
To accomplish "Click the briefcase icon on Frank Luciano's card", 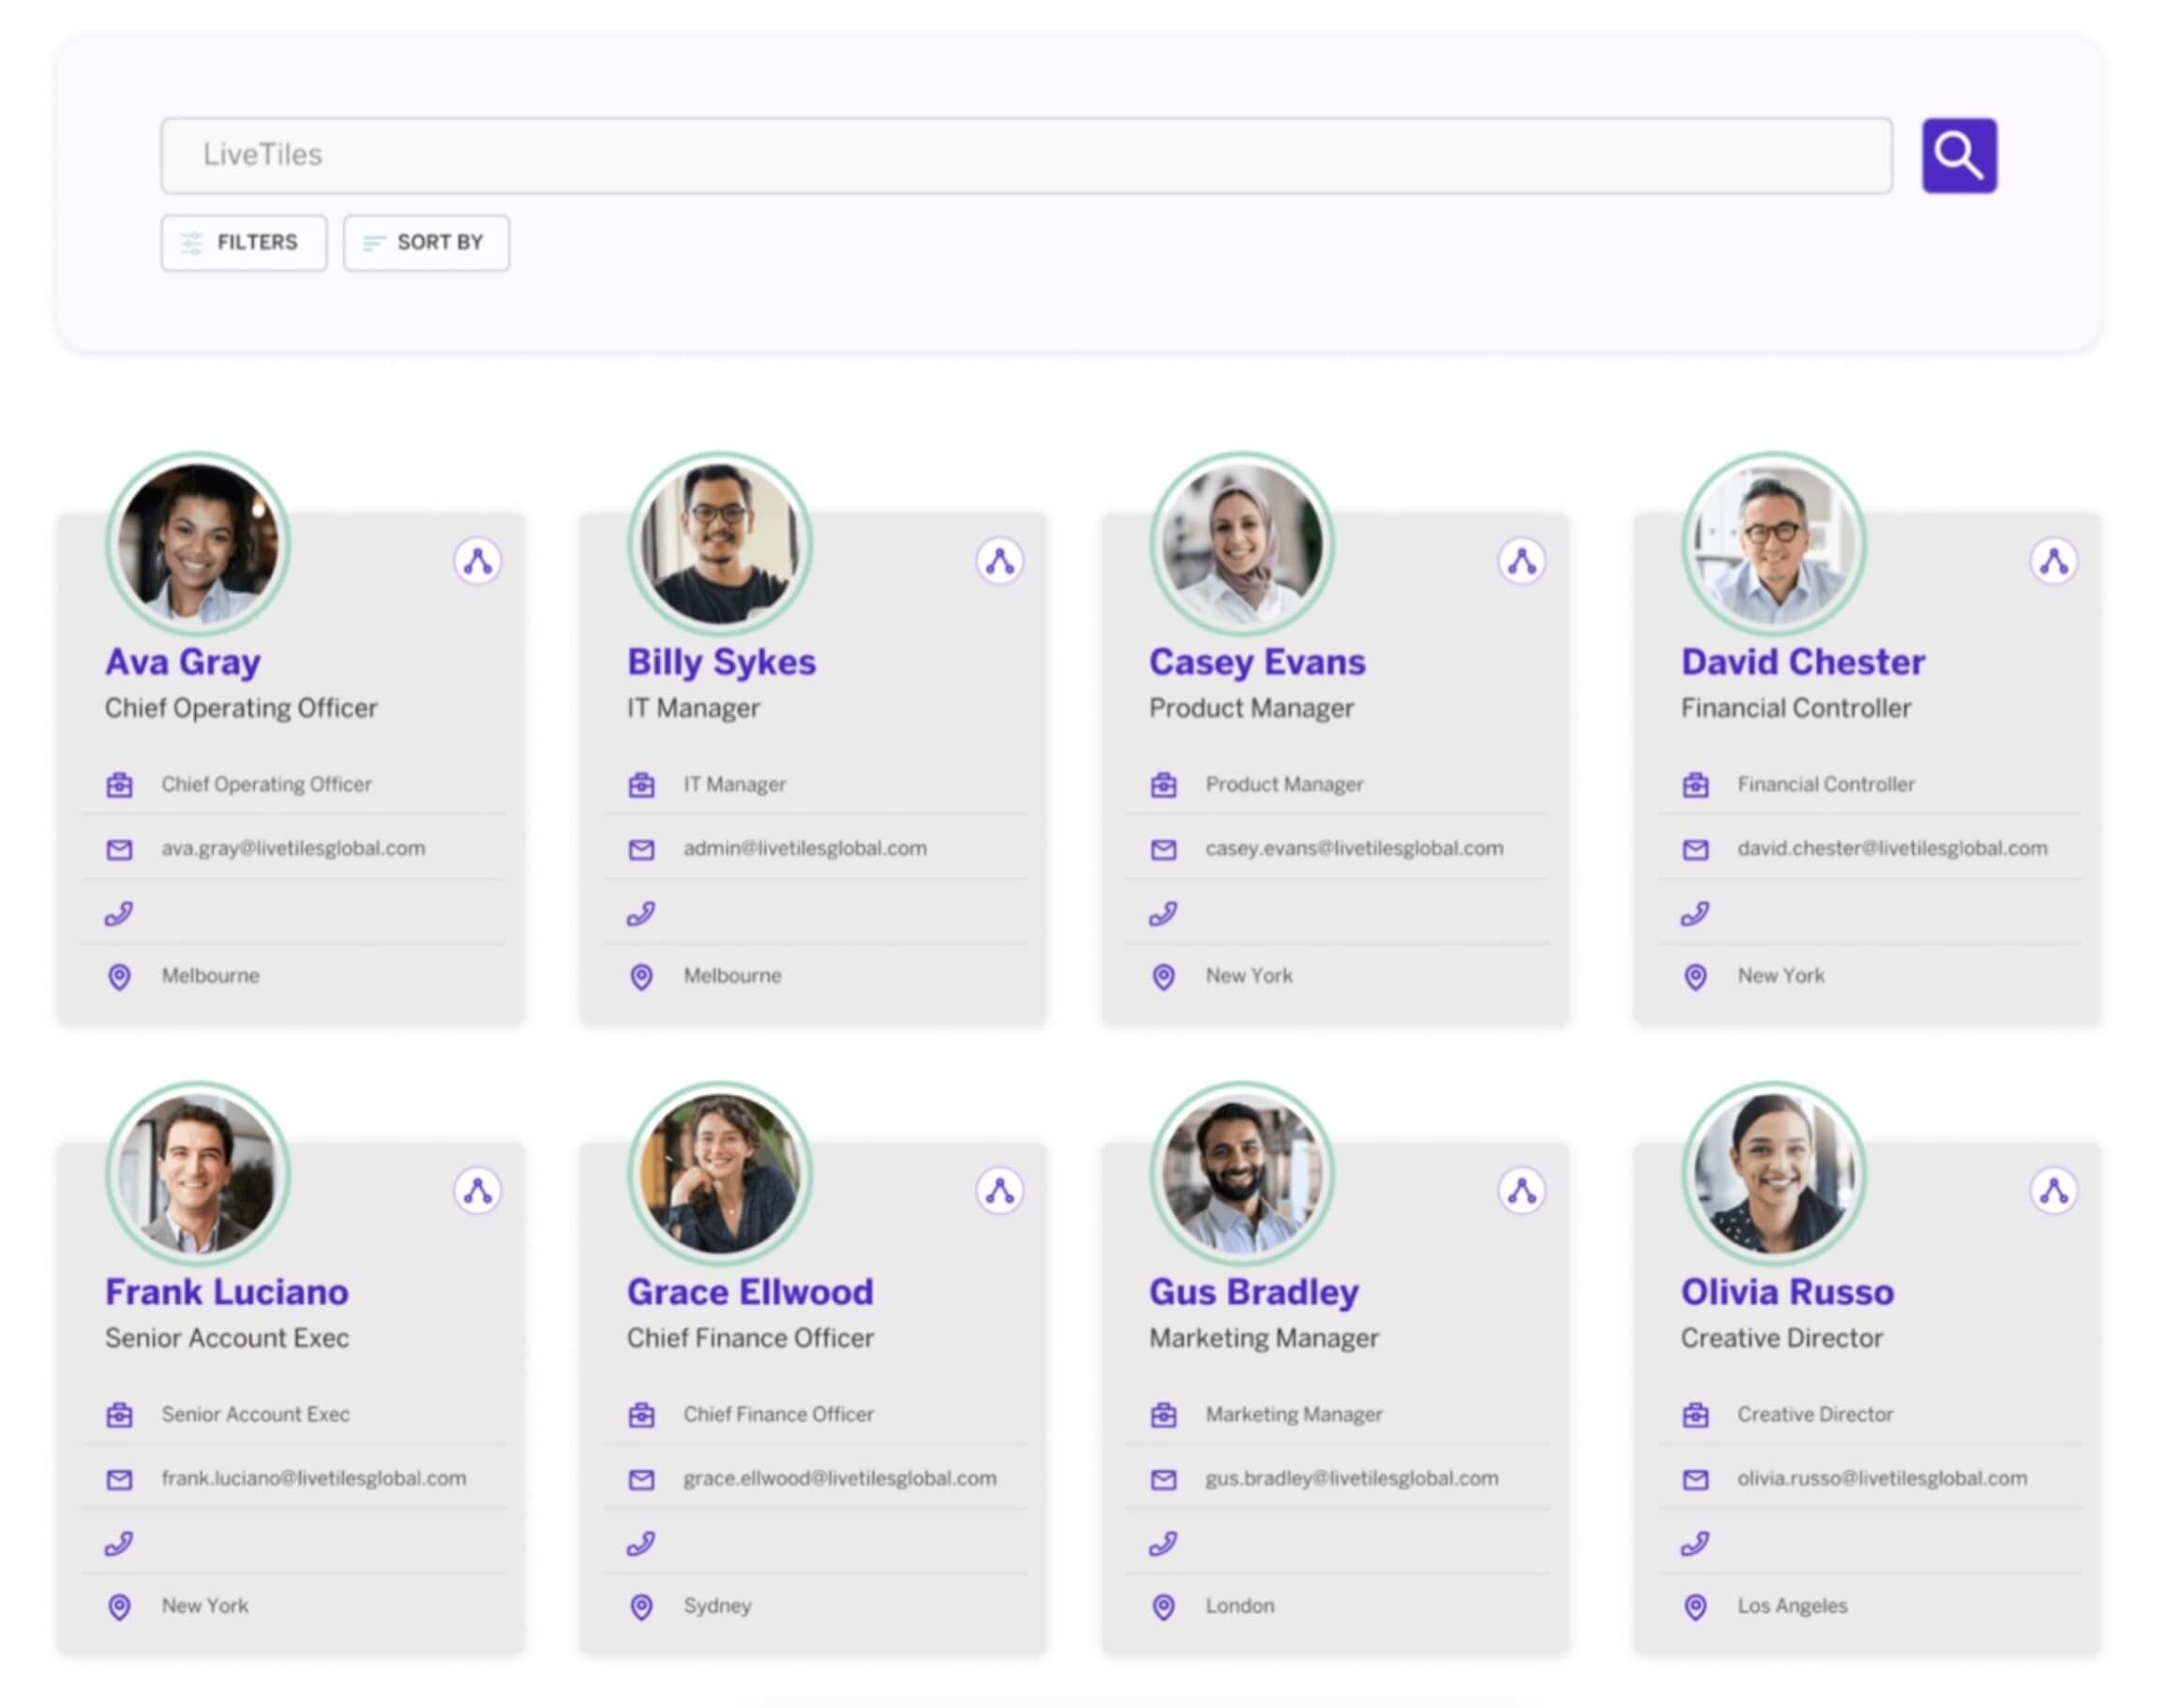I will click(119, 1416).
